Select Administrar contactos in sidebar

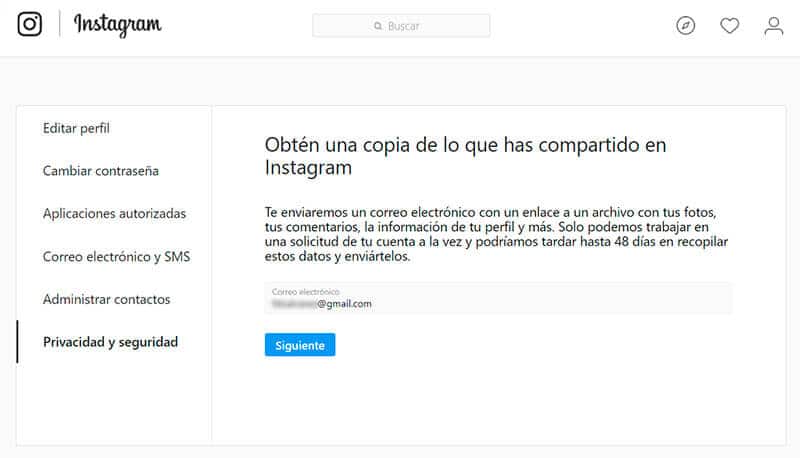[106, 300]
